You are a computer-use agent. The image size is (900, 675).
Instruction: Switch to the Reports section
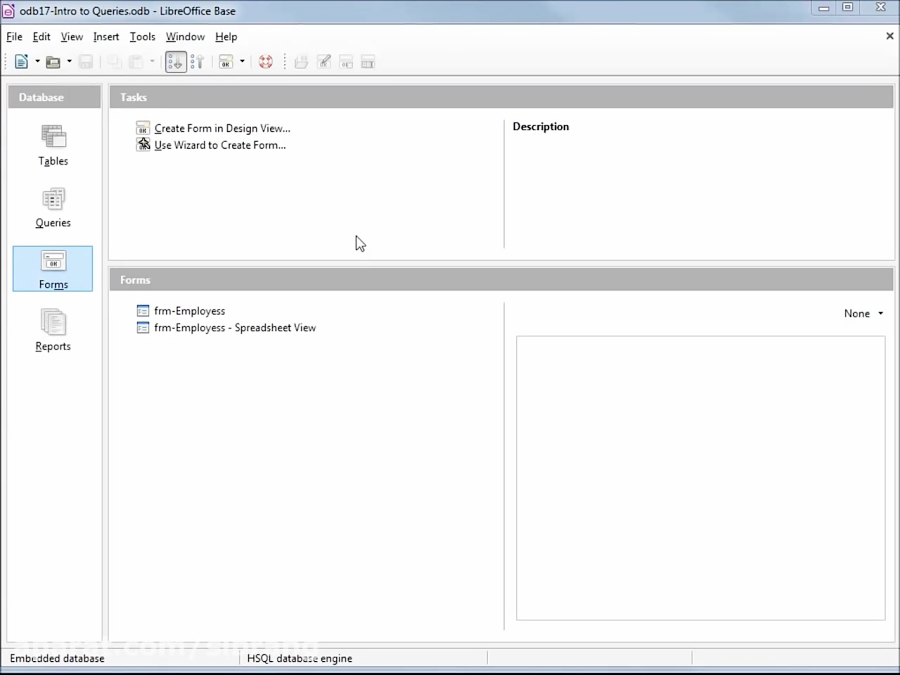tap(52, 330)
